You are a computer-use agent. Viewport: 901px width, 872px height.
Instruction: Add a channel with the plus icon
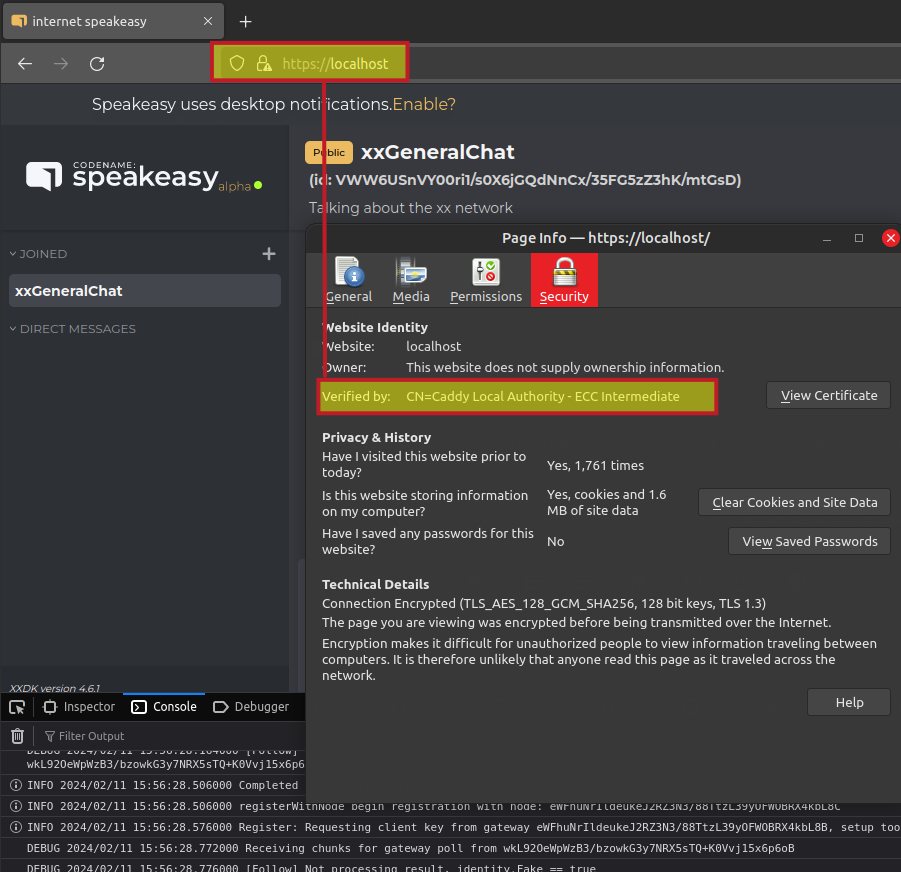pyautogui.click(x=269, y=254)
